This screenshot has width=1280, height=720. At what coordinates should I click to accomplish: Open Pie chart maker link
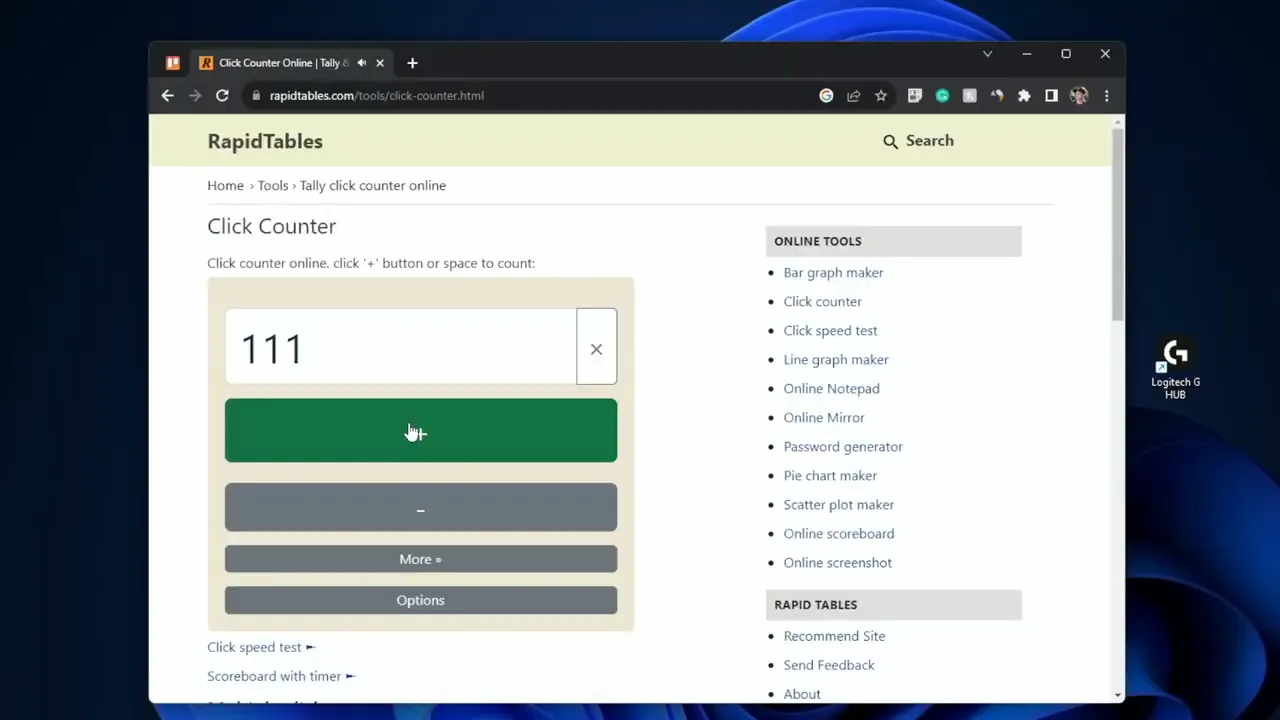click(830, 476)
